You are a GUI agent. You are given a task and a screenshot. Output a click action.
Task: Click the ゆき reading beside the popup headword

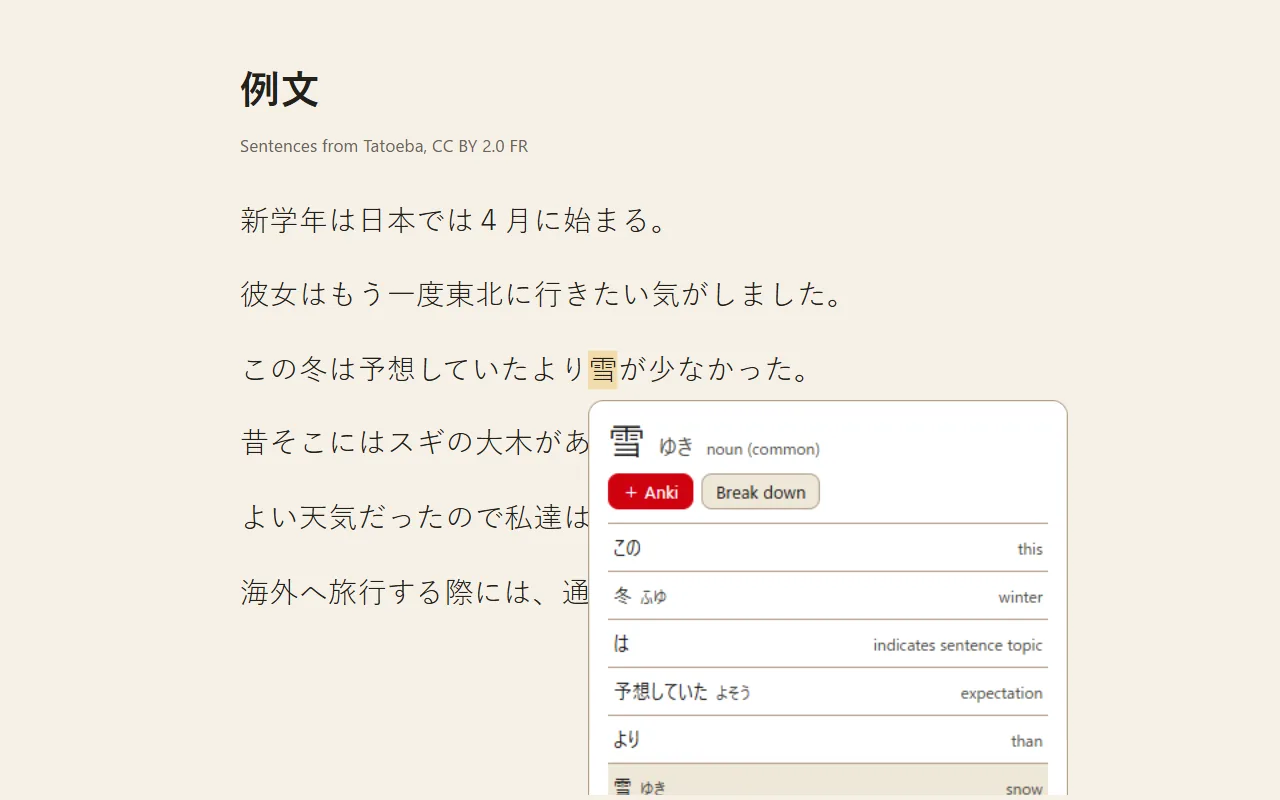point(676,446)
